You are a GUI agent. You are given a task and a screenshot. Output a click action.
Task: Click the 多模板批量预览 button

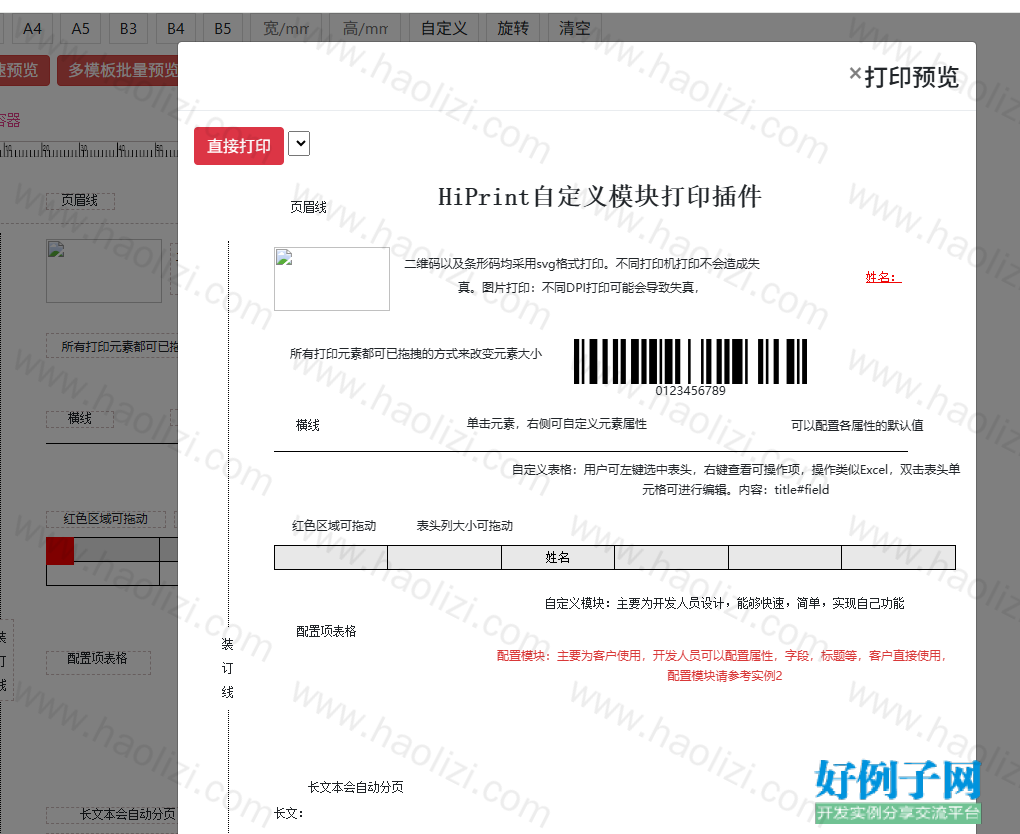pos(118,70)
